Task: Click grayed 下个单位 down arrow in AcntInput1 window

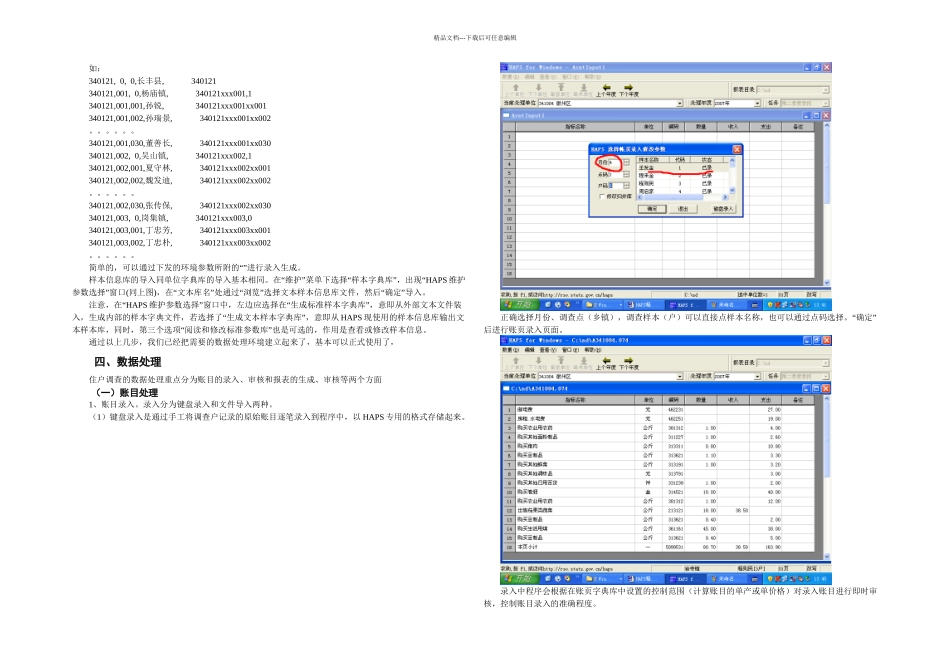Action: pos(538,88)
